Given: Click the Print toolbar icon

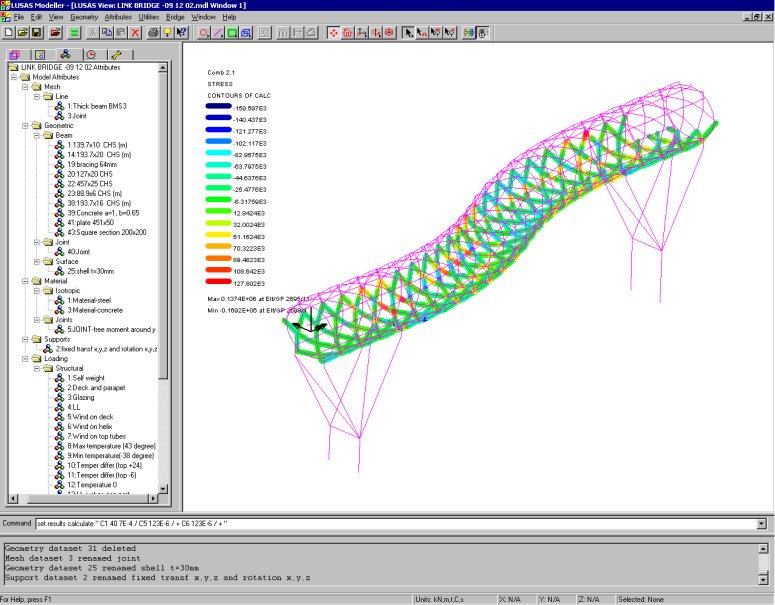Looking at the screenshot, I should tap(153, 33).
